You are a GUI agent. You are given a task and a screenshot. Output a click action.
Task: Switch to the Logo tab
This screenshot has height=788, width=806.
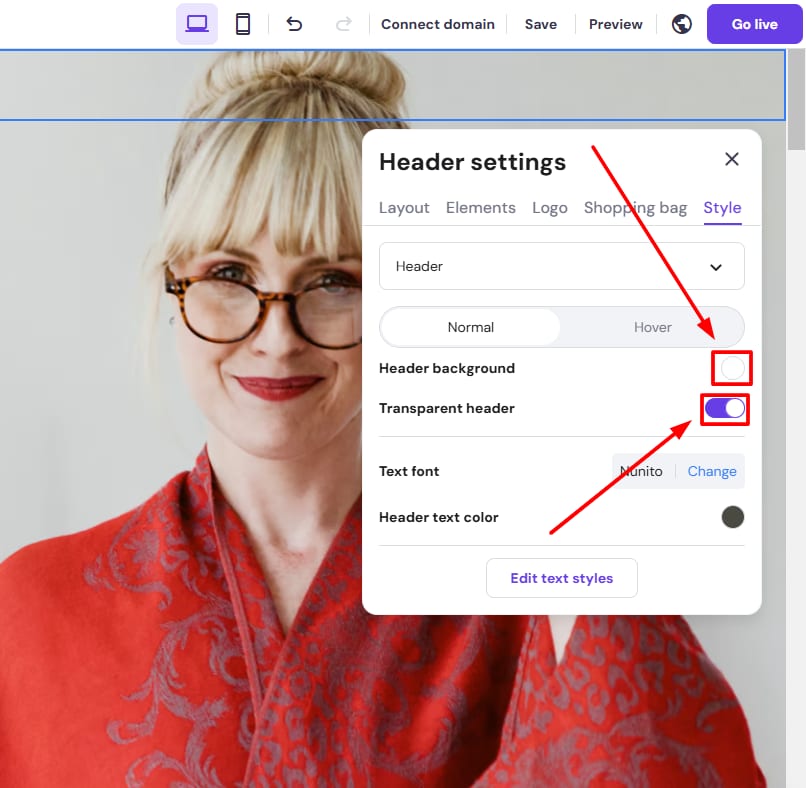550,208
